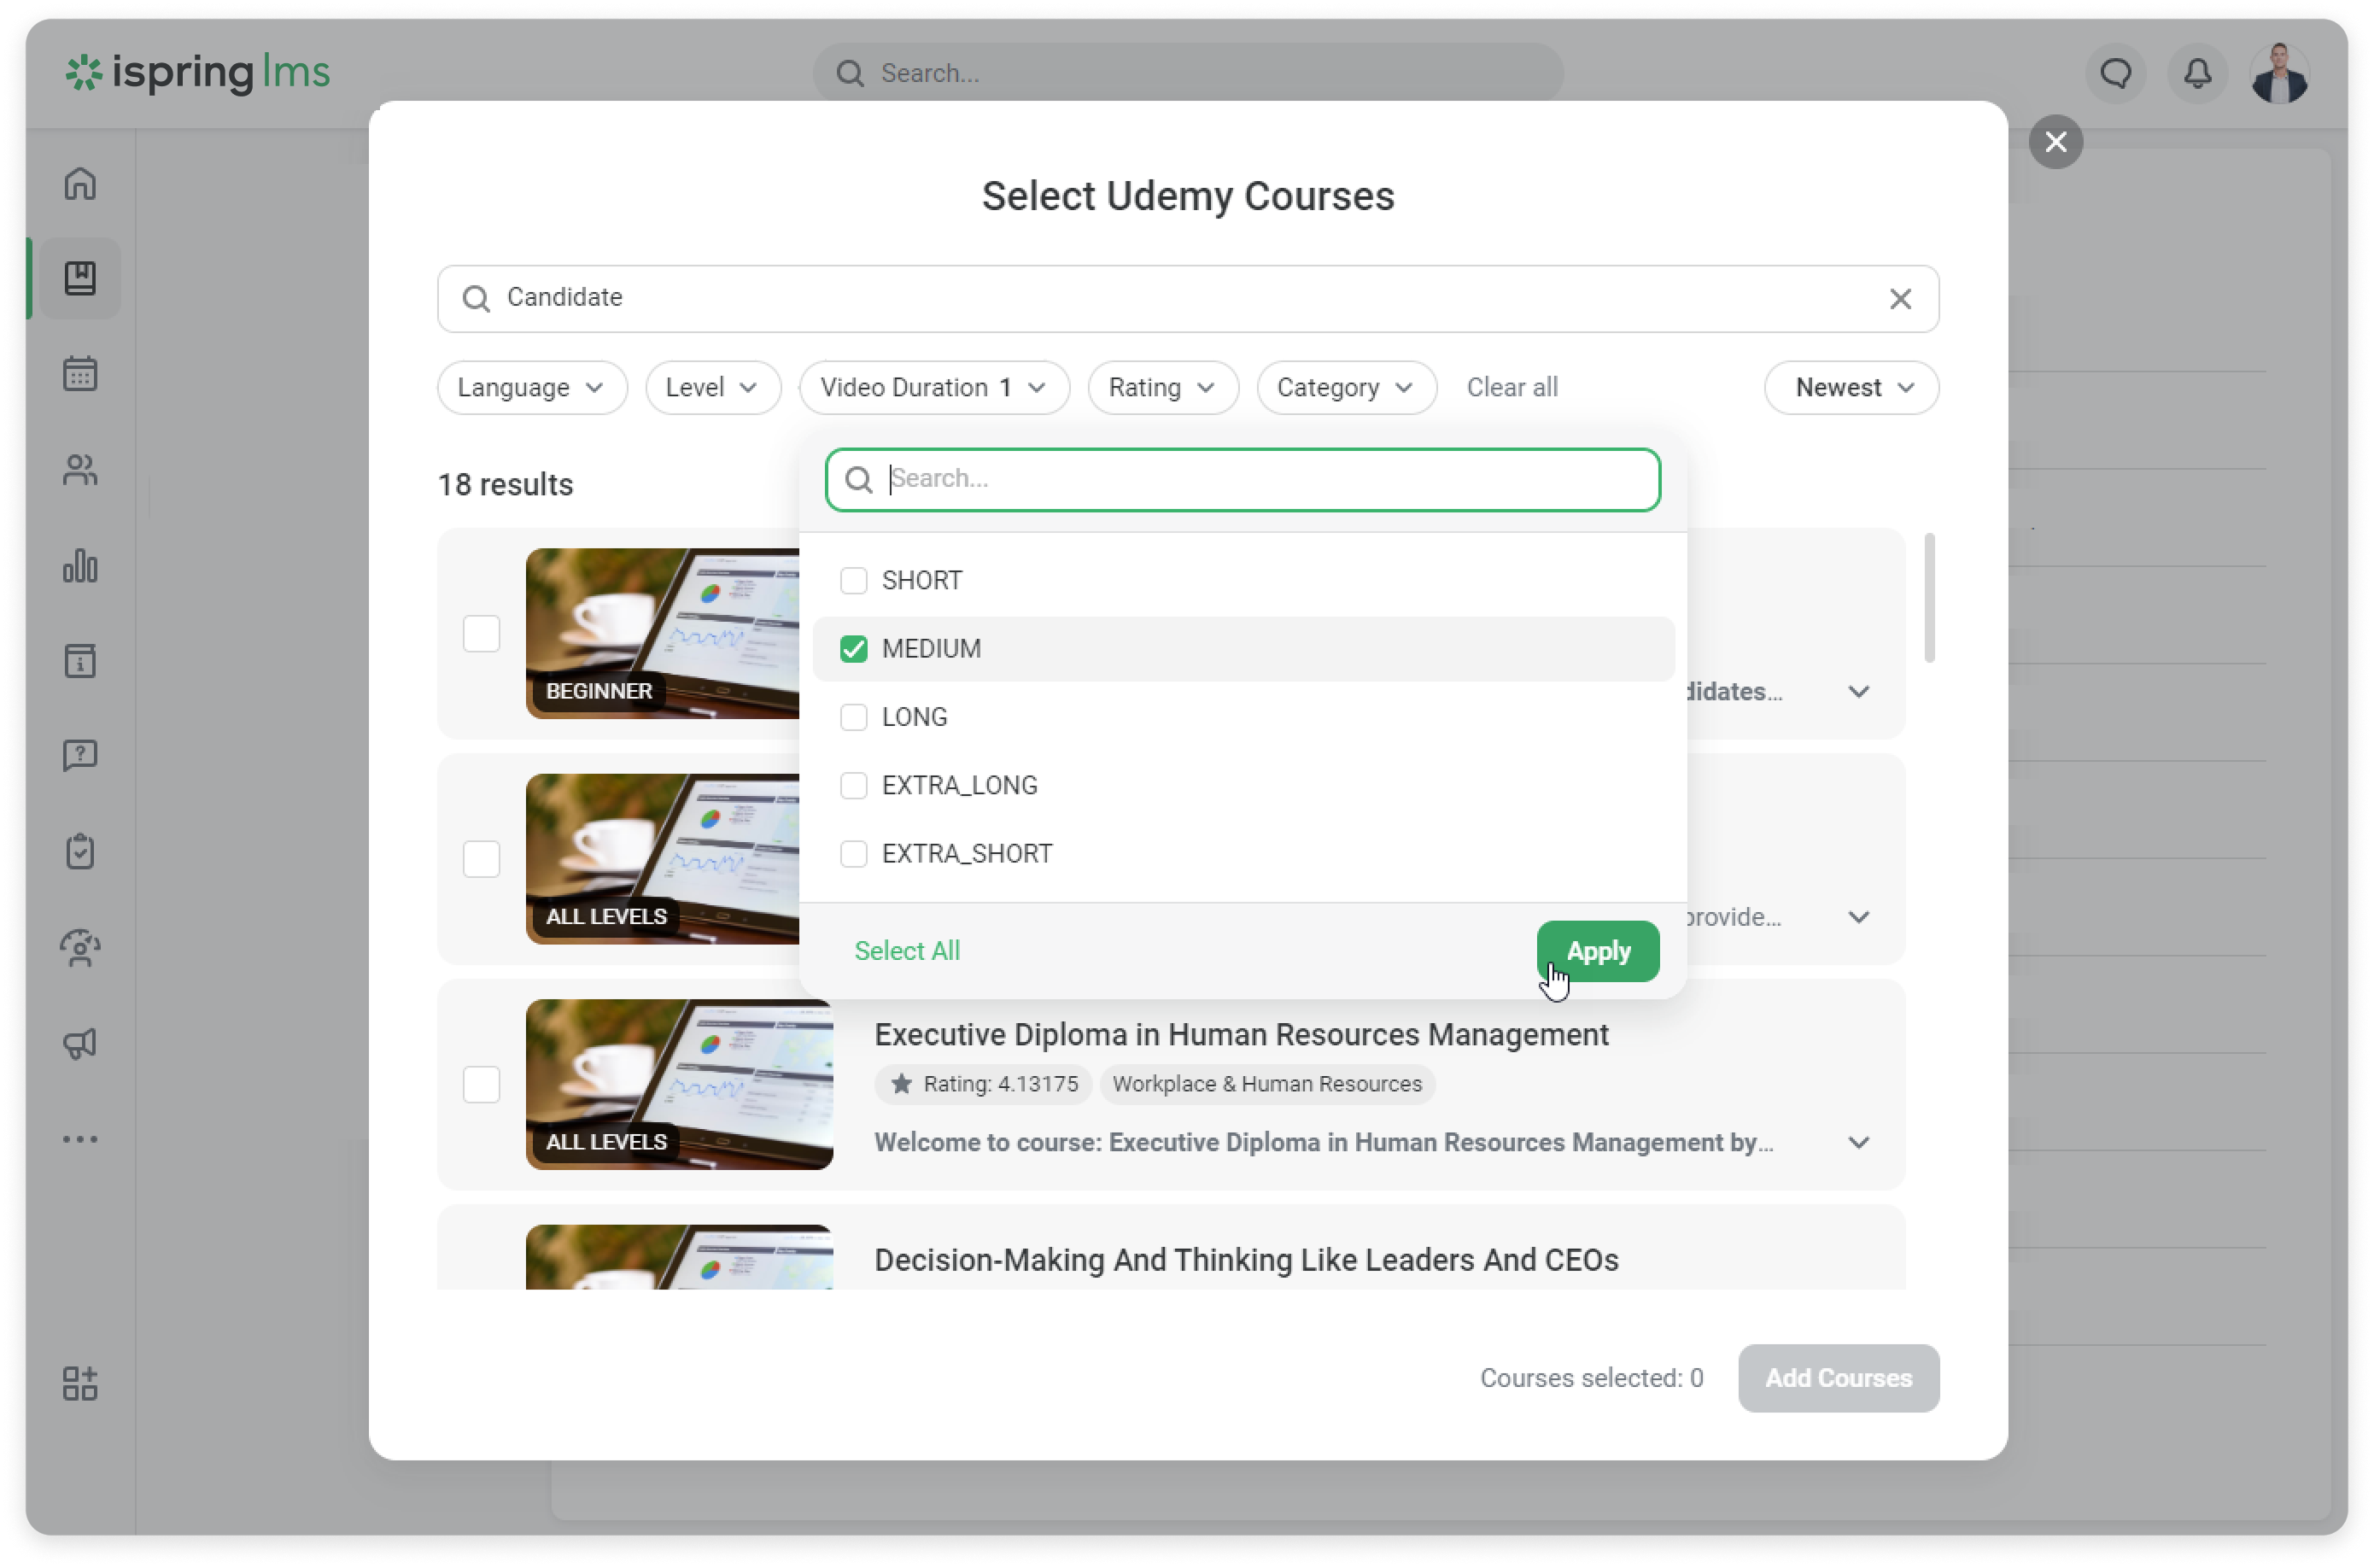The width and height of the screenshot is (2374, 1568).
Task: Open the Newest sort dropdown
Action: 1851,388
